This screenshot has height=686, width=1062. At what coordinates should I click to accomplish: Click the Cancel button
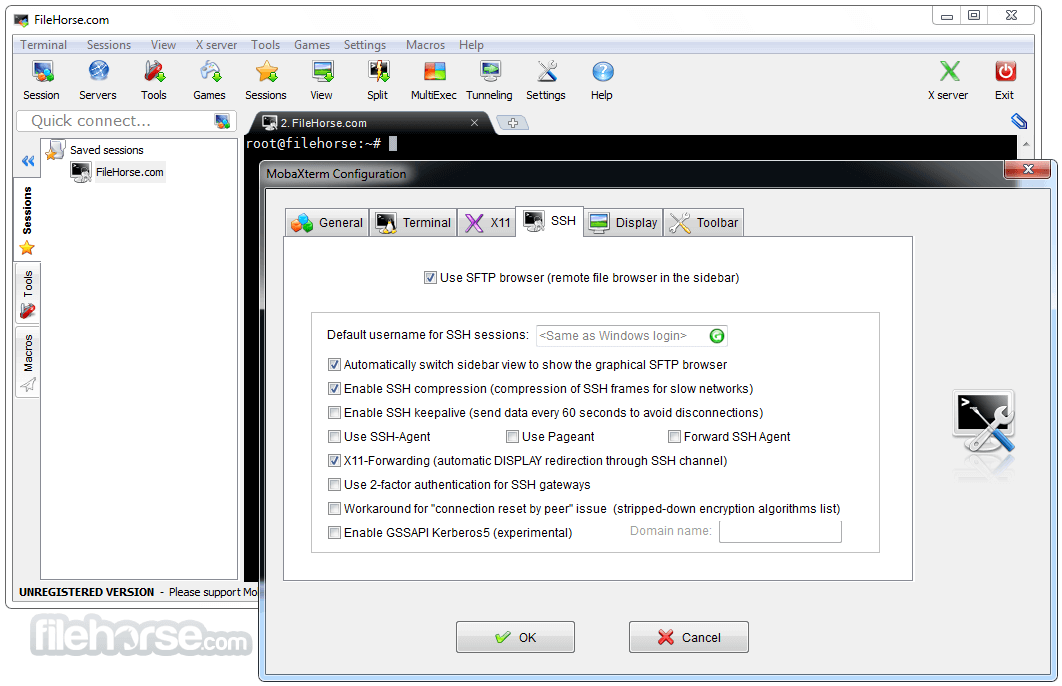(689, 637)
